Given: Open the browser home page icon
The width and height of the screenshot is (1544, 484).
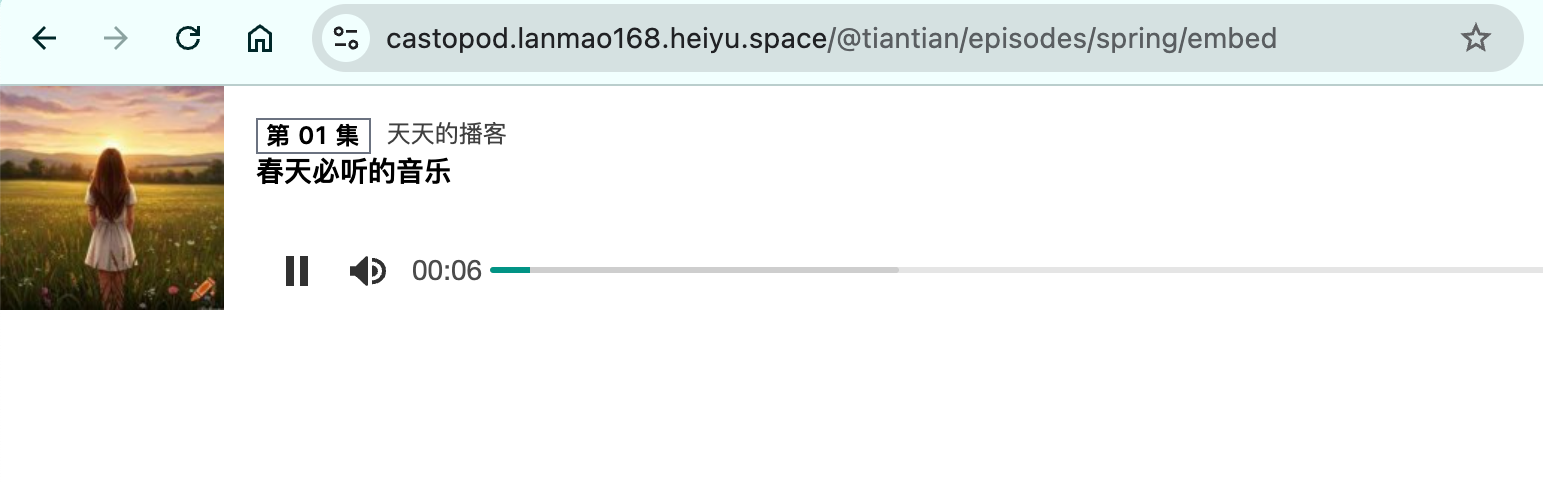Looking at the screenshot, I should [260, 39].
